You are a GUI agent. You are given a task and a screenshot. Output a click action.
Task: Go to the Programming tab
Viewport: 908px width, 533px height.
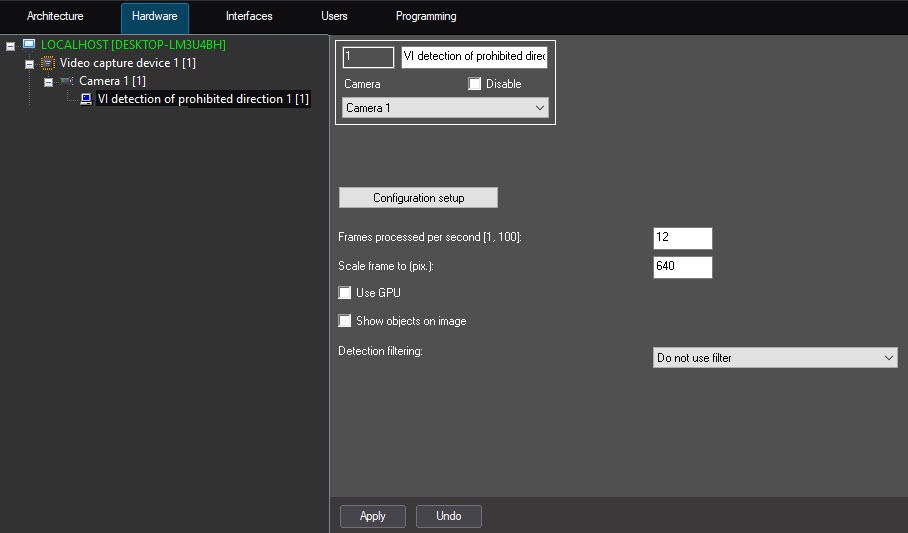[426, 17]
